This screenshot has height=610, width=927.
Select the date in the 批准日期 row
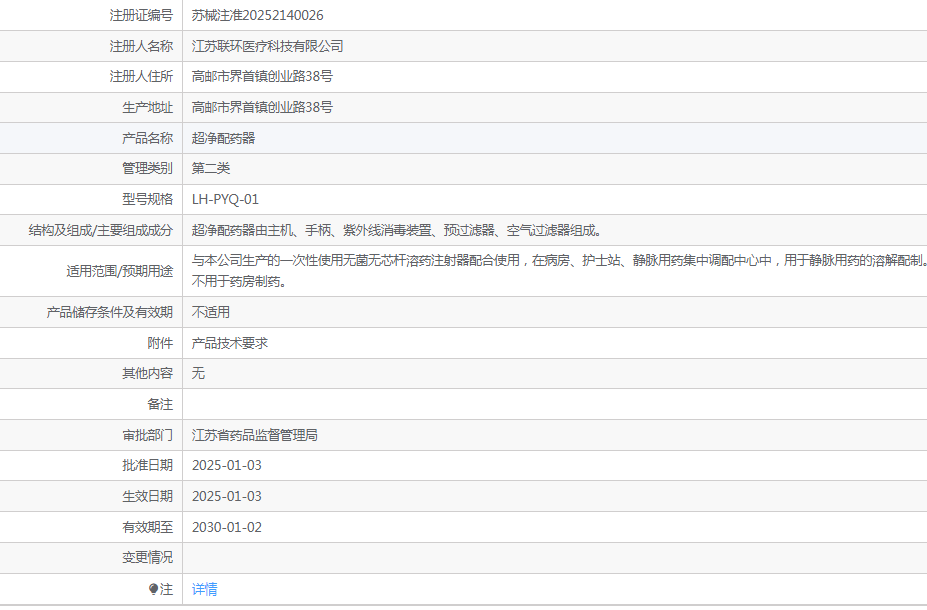226,466
